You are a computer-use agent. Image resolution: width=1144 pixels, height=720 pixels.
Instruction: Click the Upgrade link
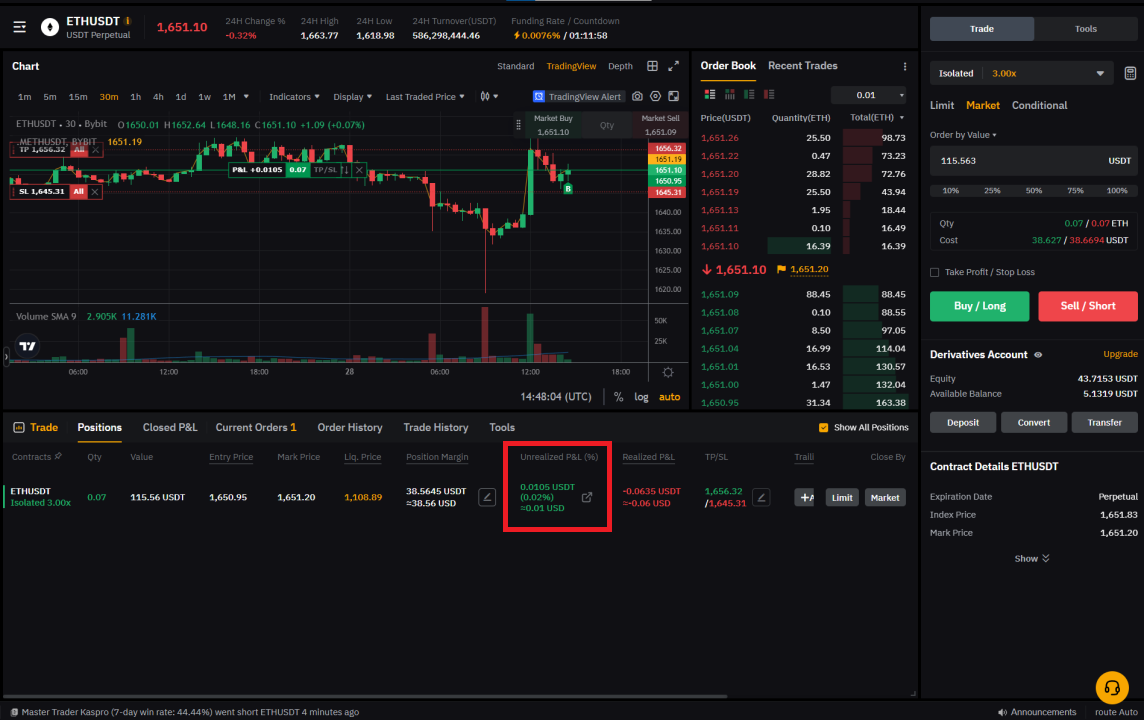click(x=1120, y=354)
